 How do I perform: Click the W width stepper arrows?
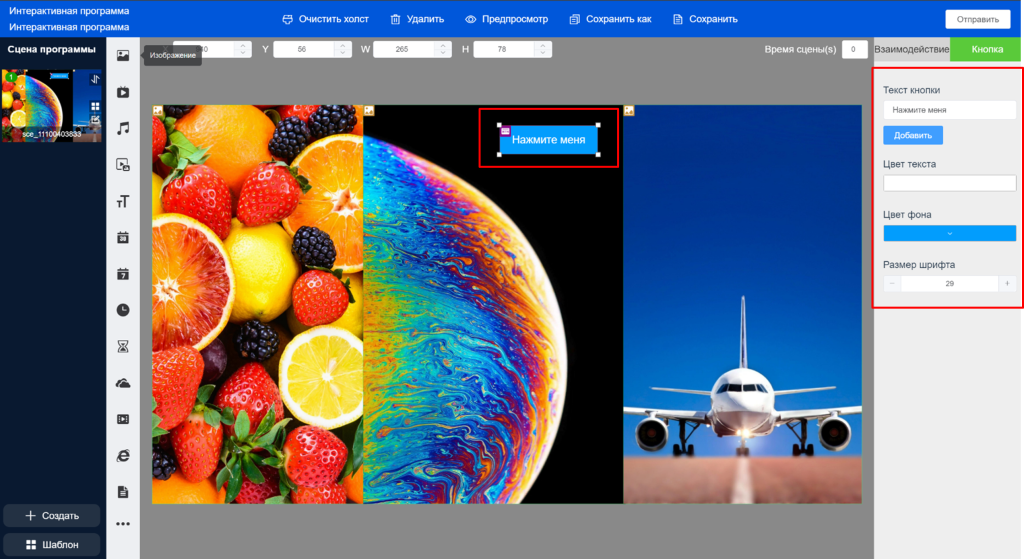click(442, 49)
